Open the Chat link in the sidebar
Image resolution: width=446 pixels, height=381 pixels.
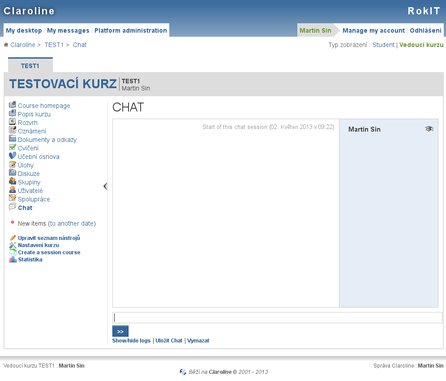(25, 208)
